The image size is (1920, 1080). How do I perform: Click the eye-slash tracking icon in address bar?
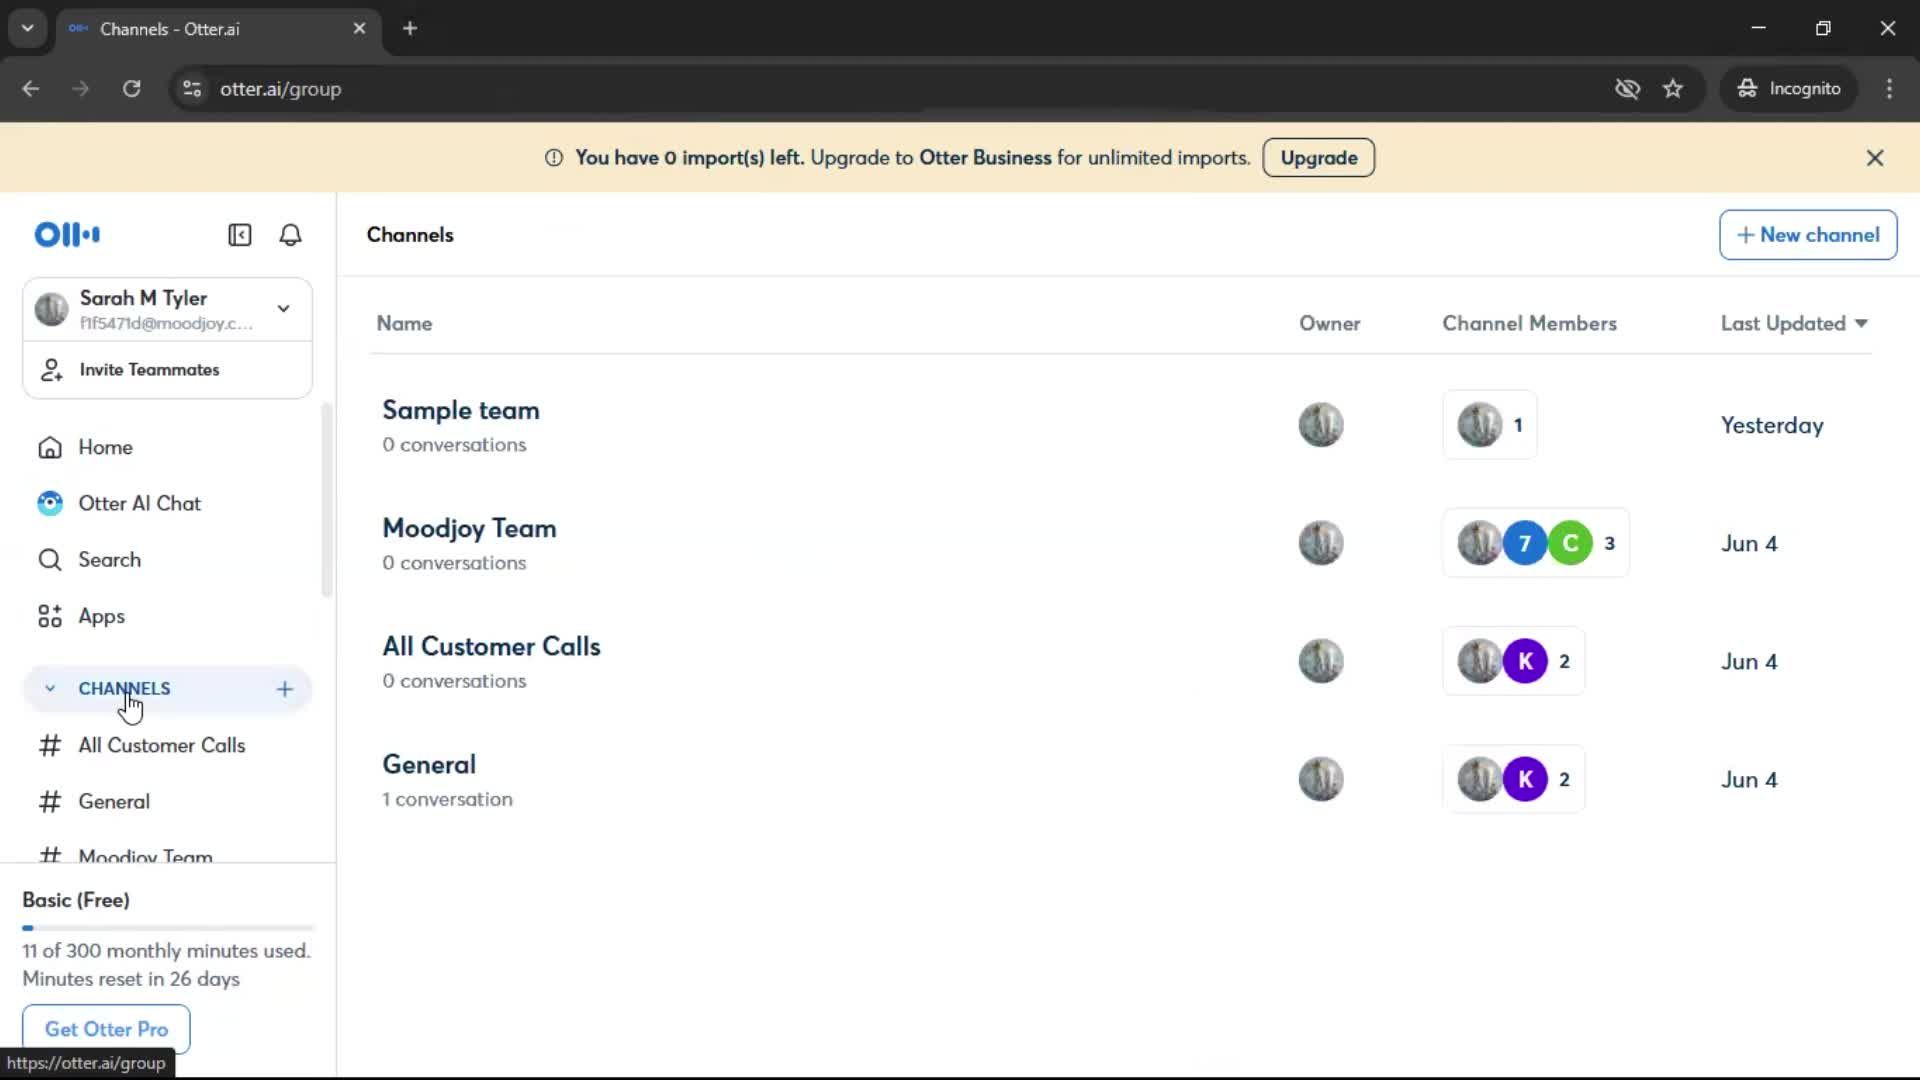point(1627,89)
